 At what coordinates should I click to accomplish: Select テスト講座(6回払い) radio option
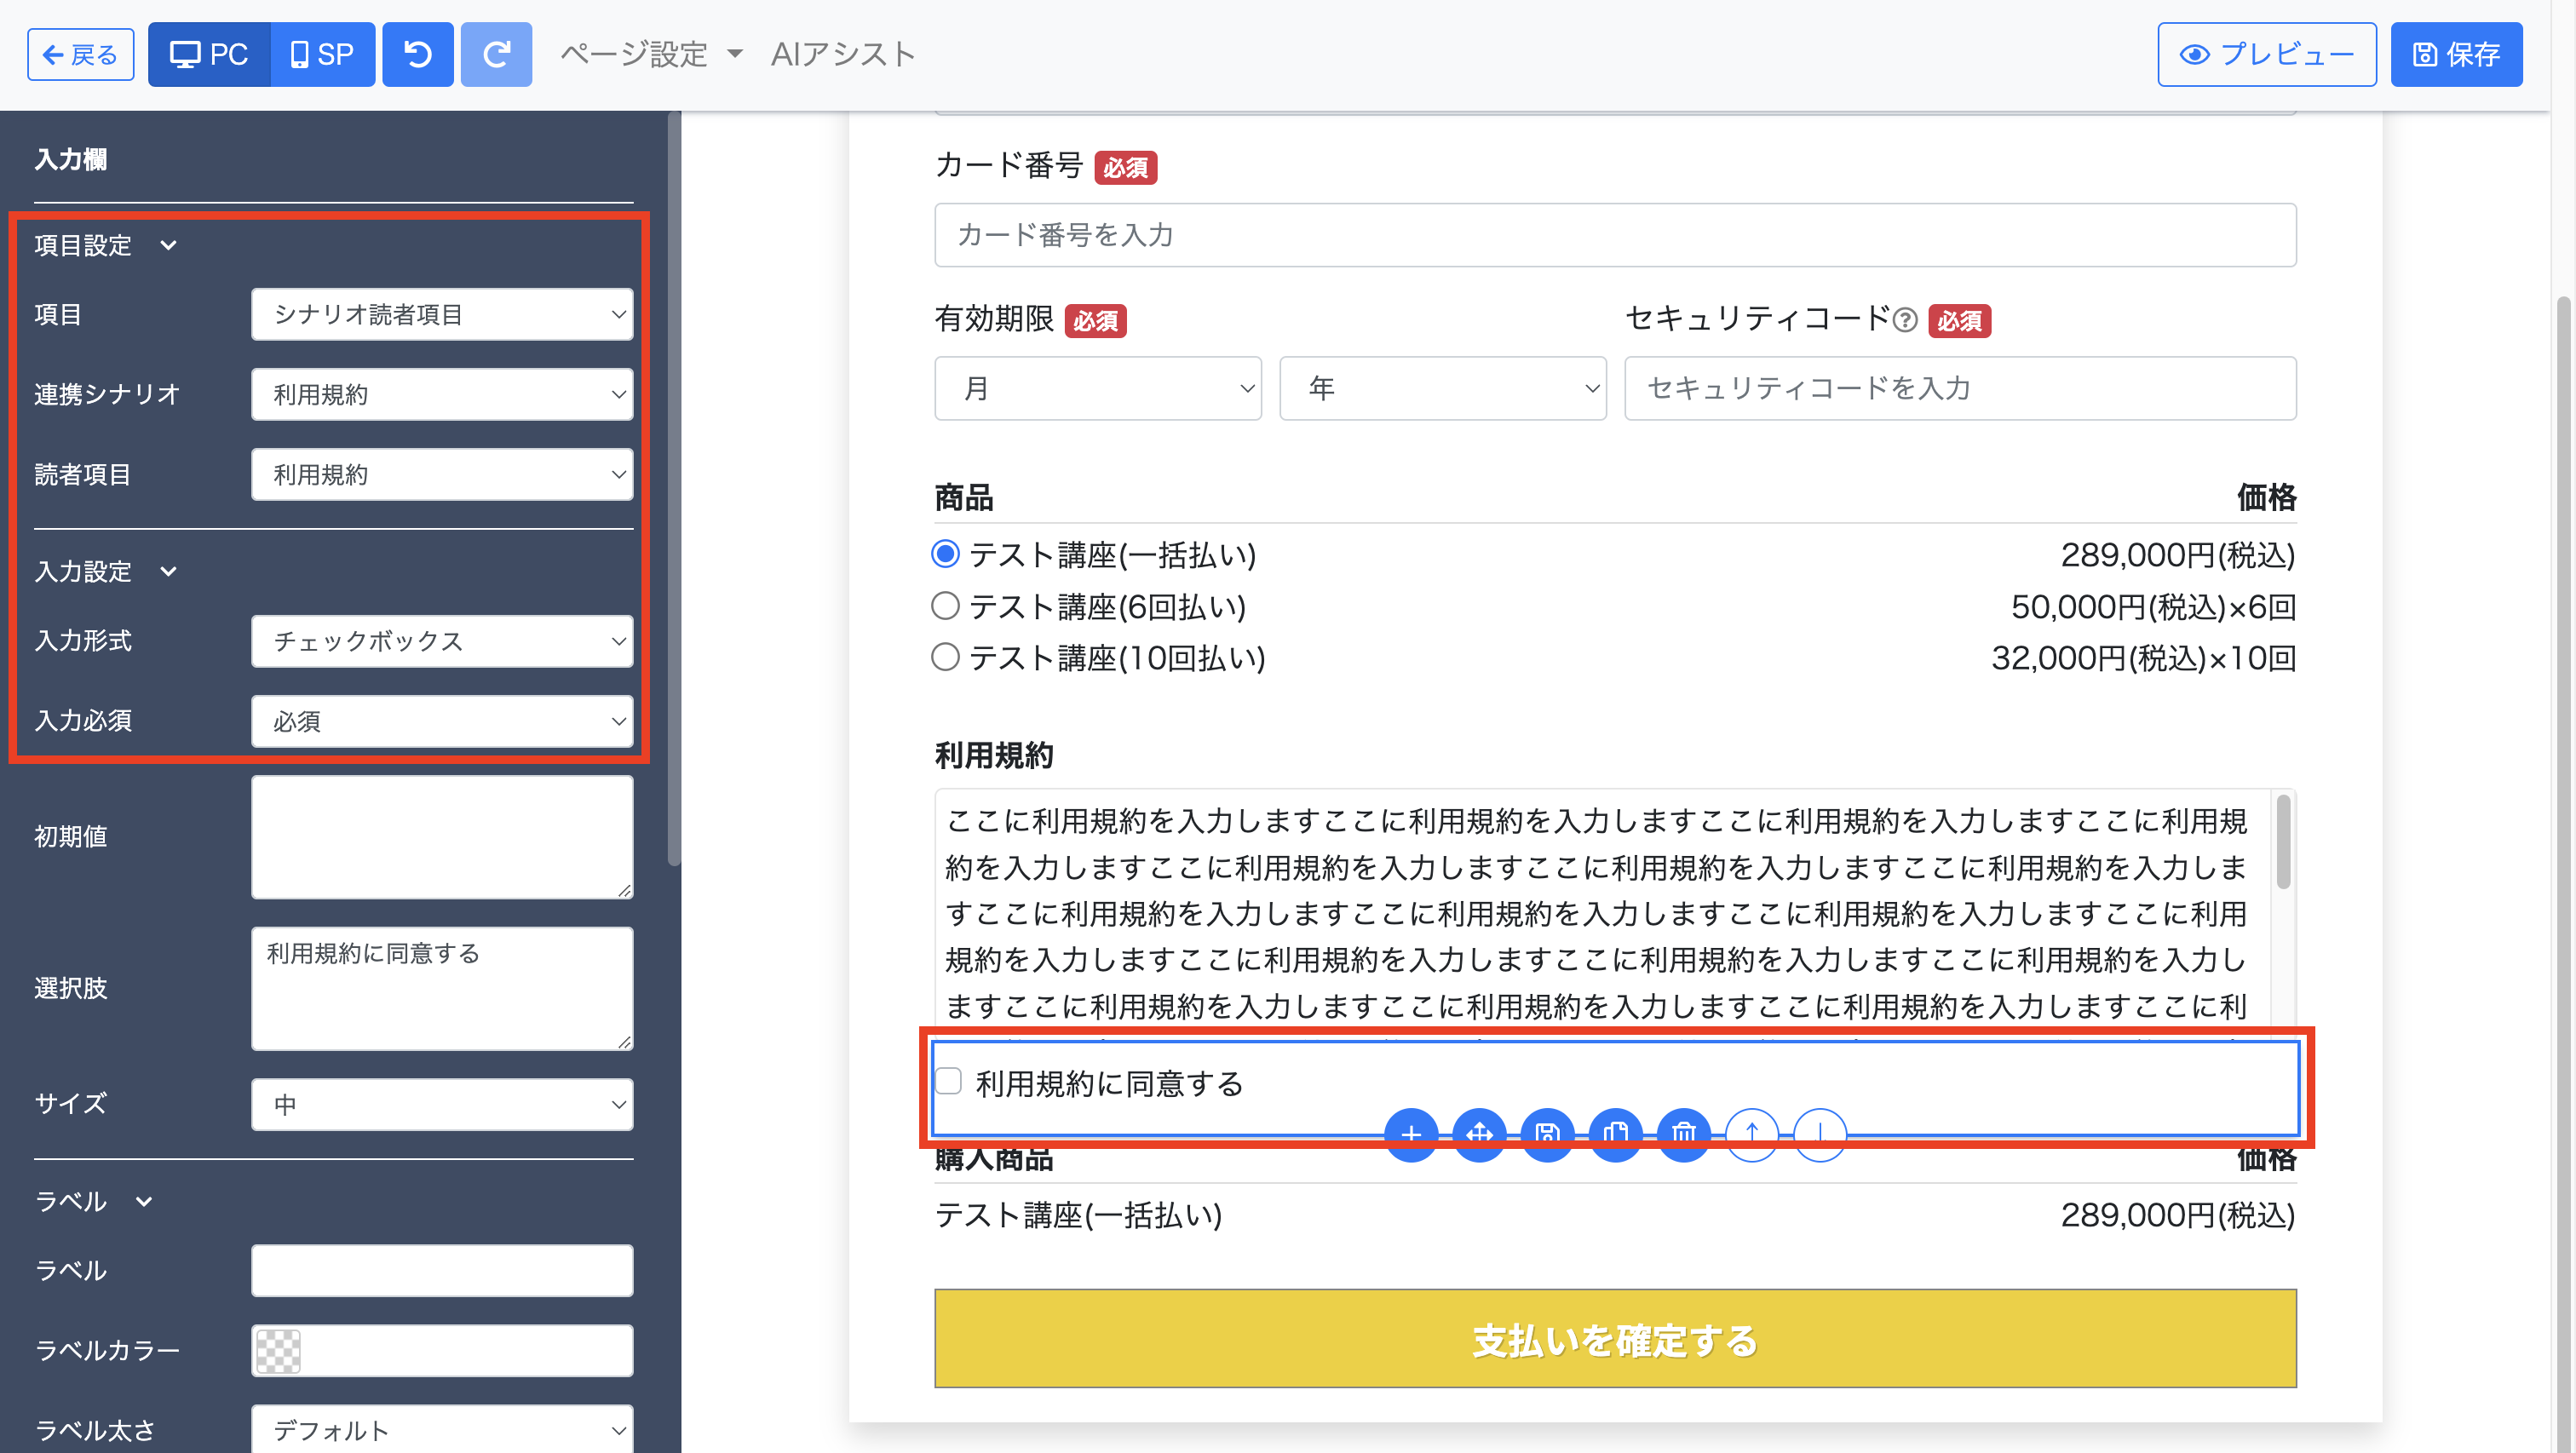945,606
